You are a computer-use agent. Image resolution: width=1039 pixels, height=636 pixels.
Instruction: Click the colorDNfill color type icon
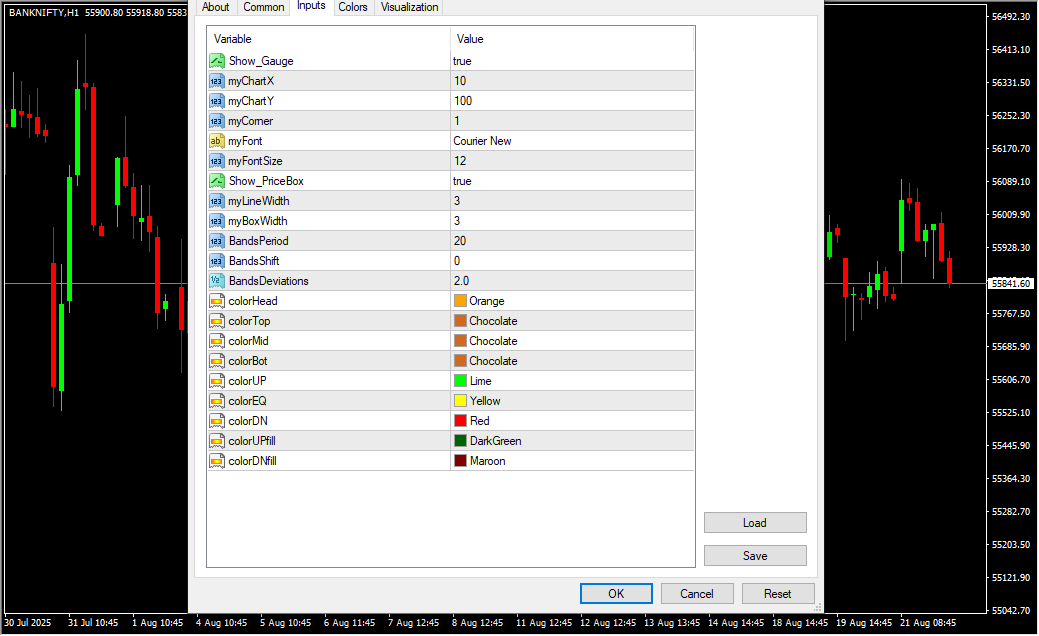(216, 461)
